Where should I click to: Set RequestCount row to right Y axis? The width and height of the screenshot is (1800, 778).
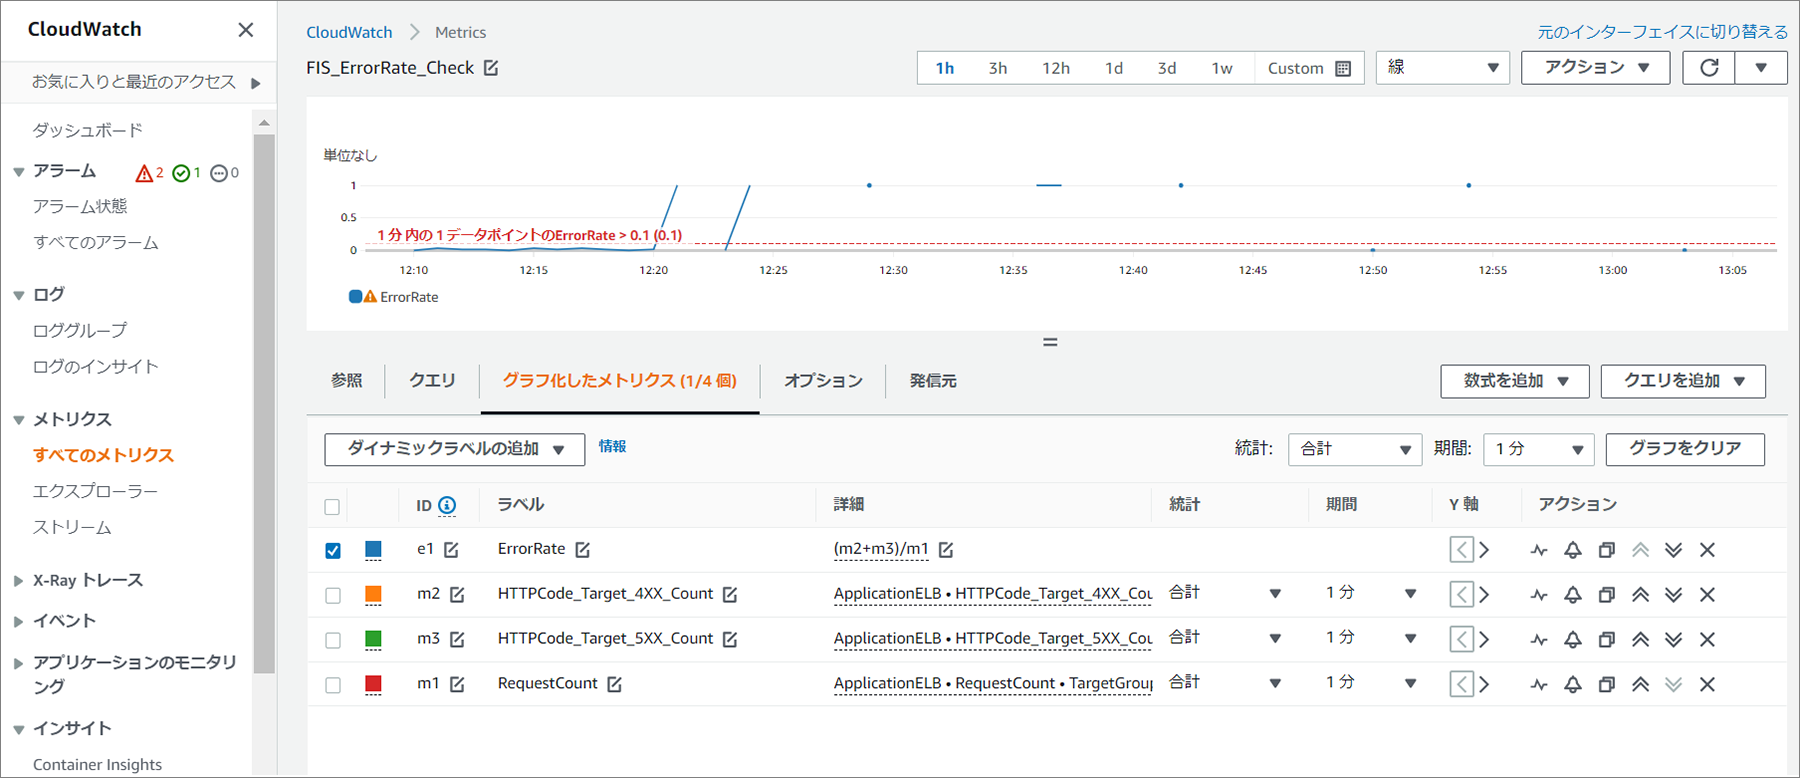pyautogui.click(x=1484, y=685)
